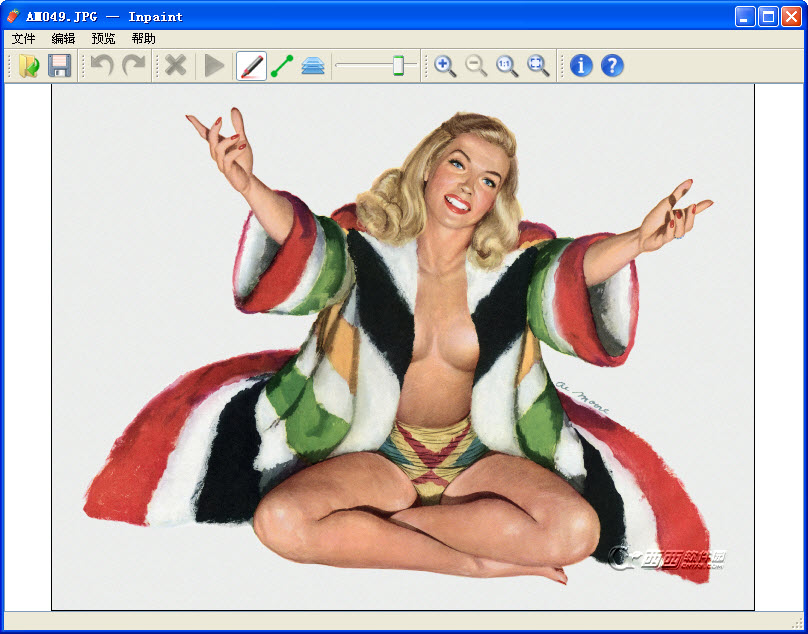Zoom out of the image
Viewport: 808px width, 634px height.
pos(476,66)
